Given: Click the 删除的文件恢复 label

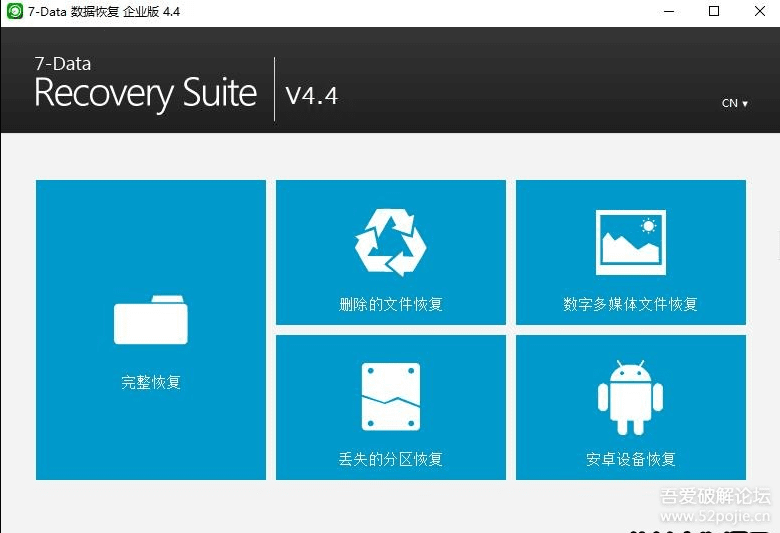Looking at the screenshot, I should pyautogui.click(x=390, y=304).
